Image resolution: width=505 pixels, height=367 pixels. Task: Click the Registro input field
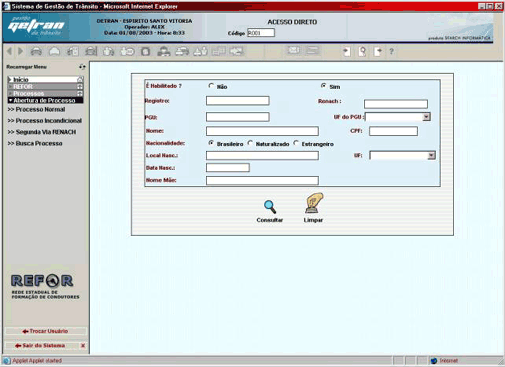point(238,101)
